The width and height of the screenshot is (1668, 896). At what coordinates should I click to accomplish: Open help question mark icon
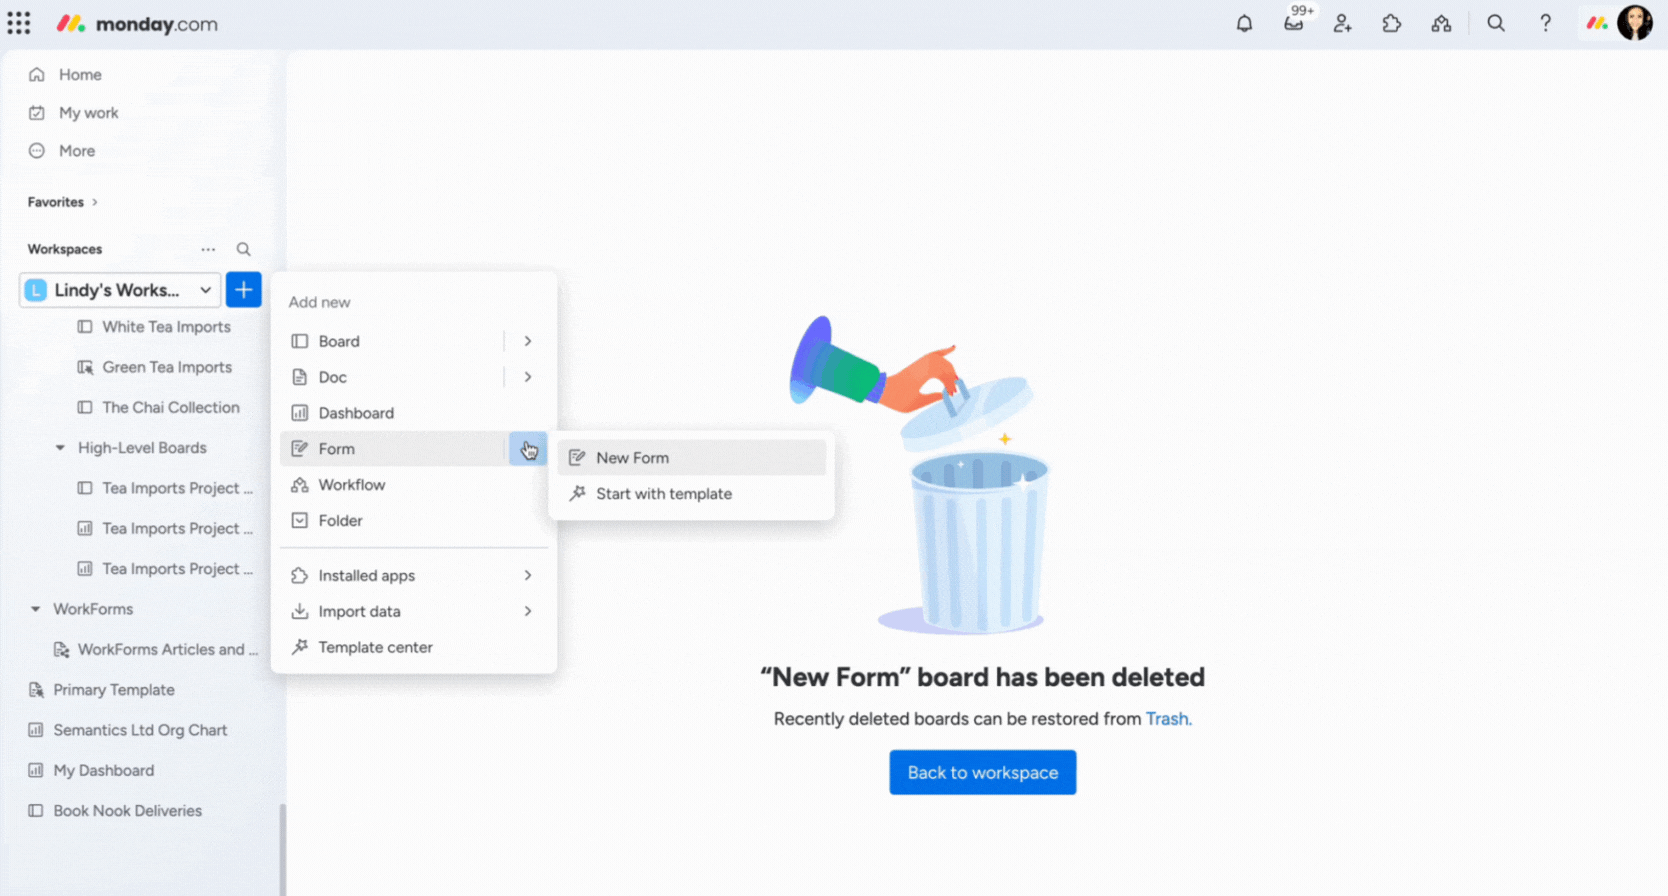pyautogui.click(x=1545, y=23)
